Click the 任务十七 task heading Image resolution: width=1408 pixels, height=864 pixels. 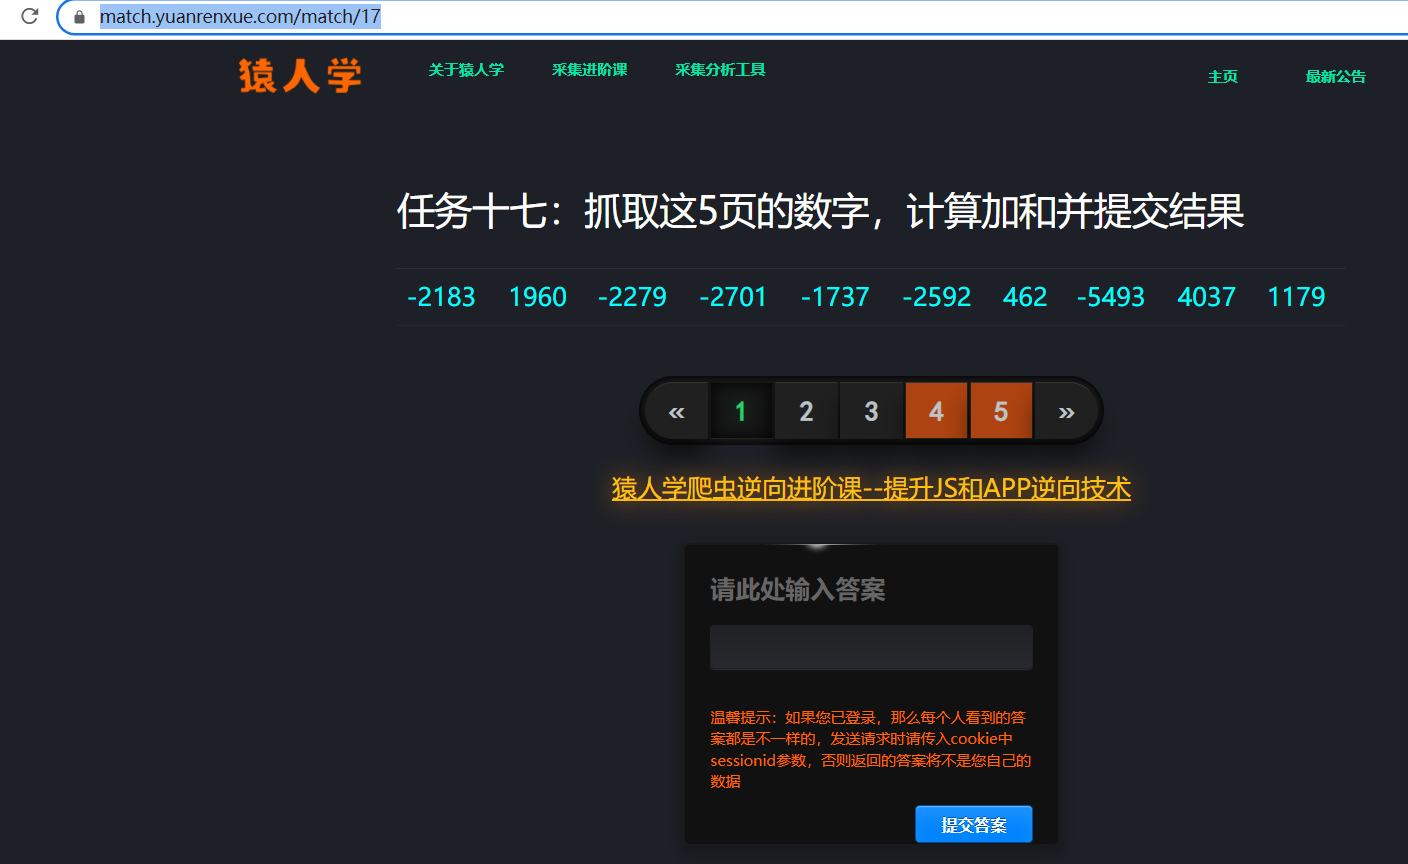(x=820, y=211)
